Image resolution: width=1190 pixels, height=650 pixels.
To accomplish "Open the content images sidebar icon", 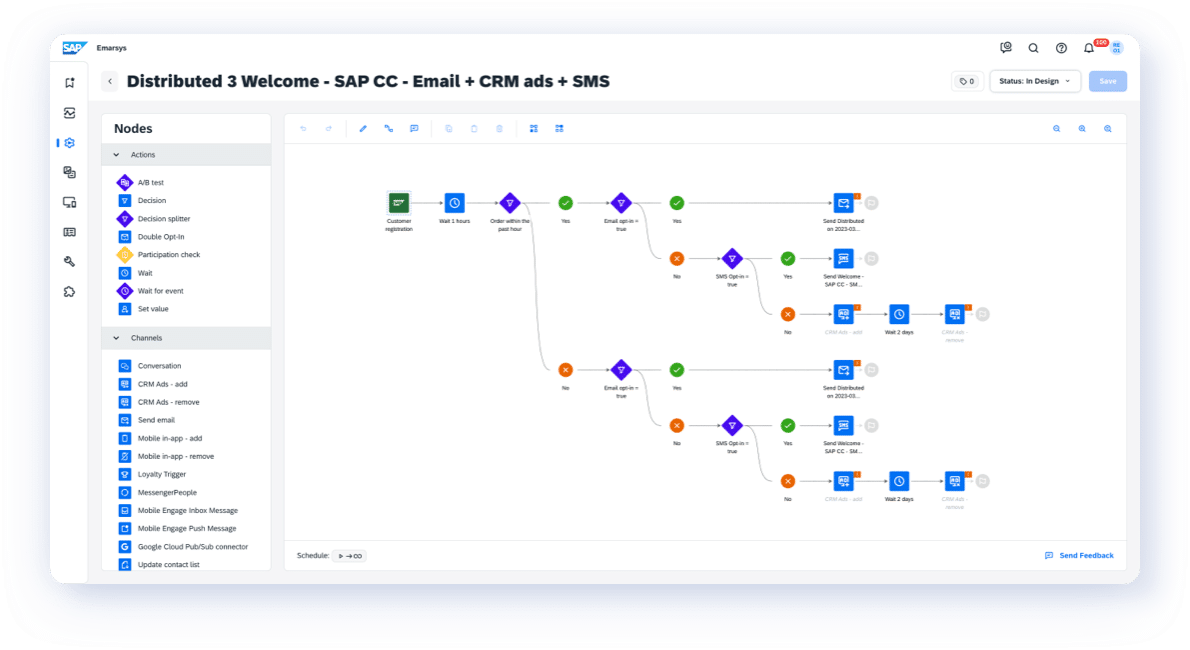I will coord(70,172).
